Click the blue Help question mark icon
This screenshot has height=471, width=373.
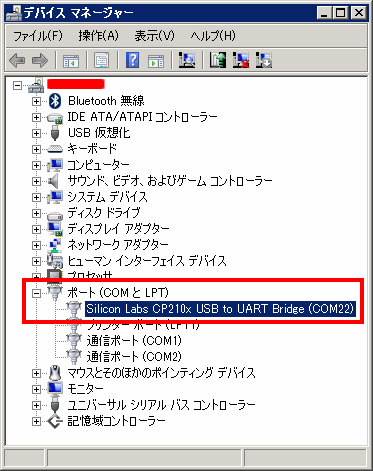pyautogui.click(x=132, y=60)
